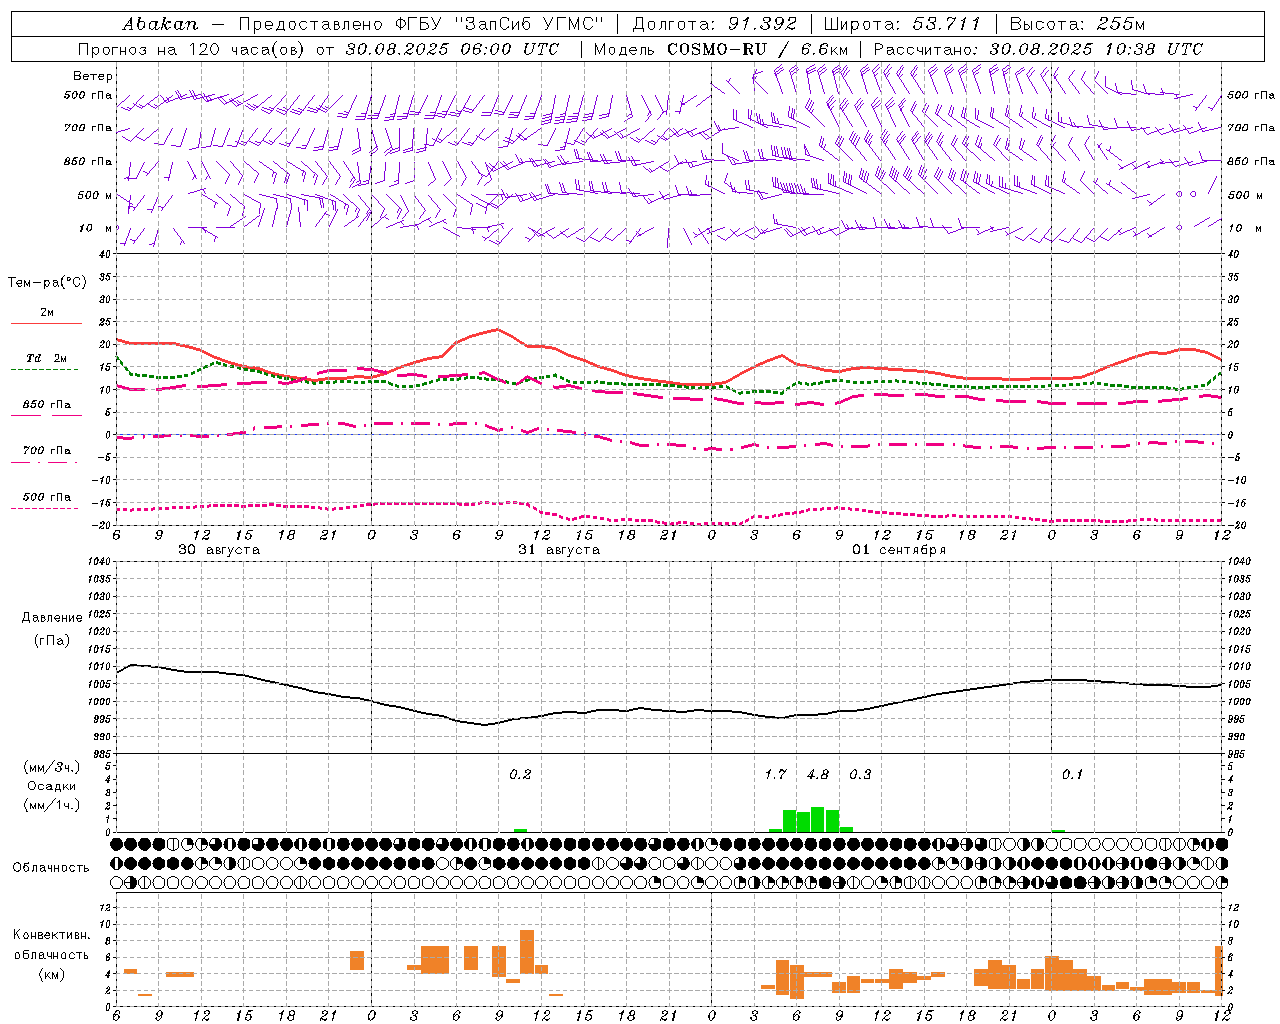Screen dimensions: 1280x1024
Task: Click the 'Конвективн.' convective cloud label
Action: [x=51, y=935]
